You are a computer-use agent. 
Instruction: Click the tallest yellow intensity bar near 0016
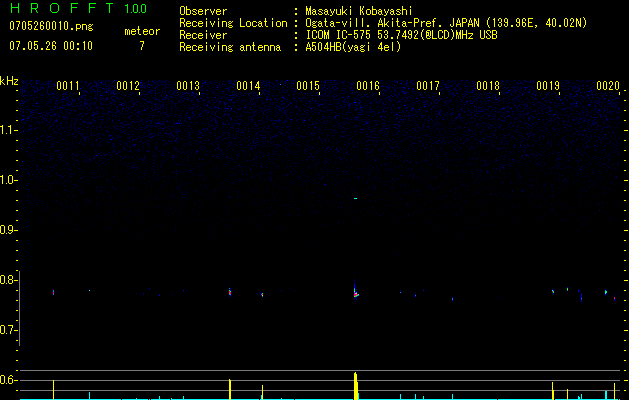tap(355, 386)
